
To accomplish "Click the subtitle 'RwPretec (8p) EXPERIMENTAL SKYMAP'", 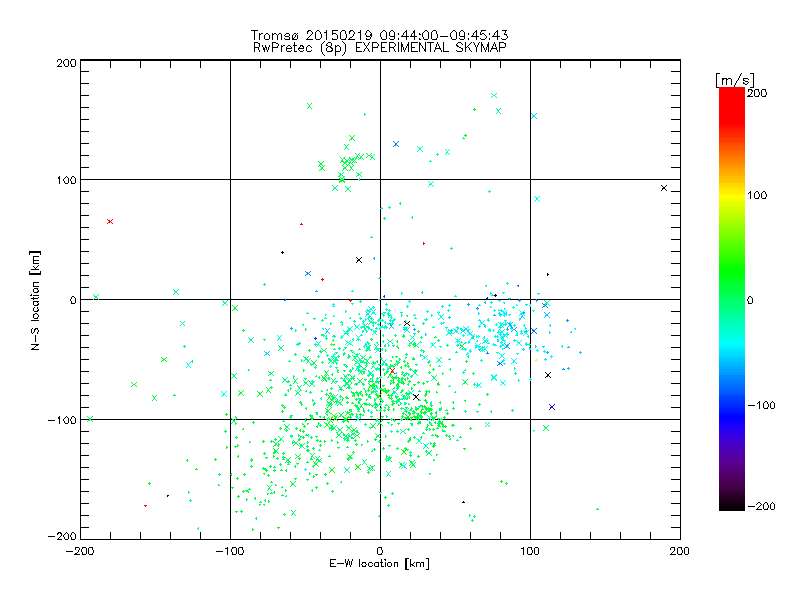I will [380, 48].
